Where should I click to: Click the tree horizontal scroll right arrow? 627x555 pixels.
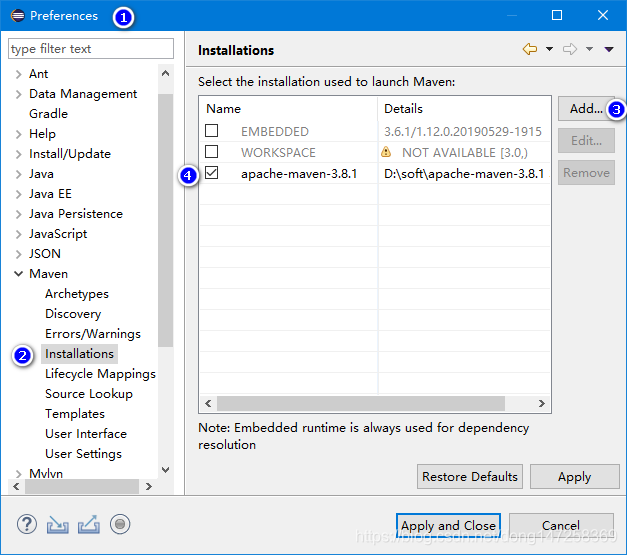click(149, 486)
